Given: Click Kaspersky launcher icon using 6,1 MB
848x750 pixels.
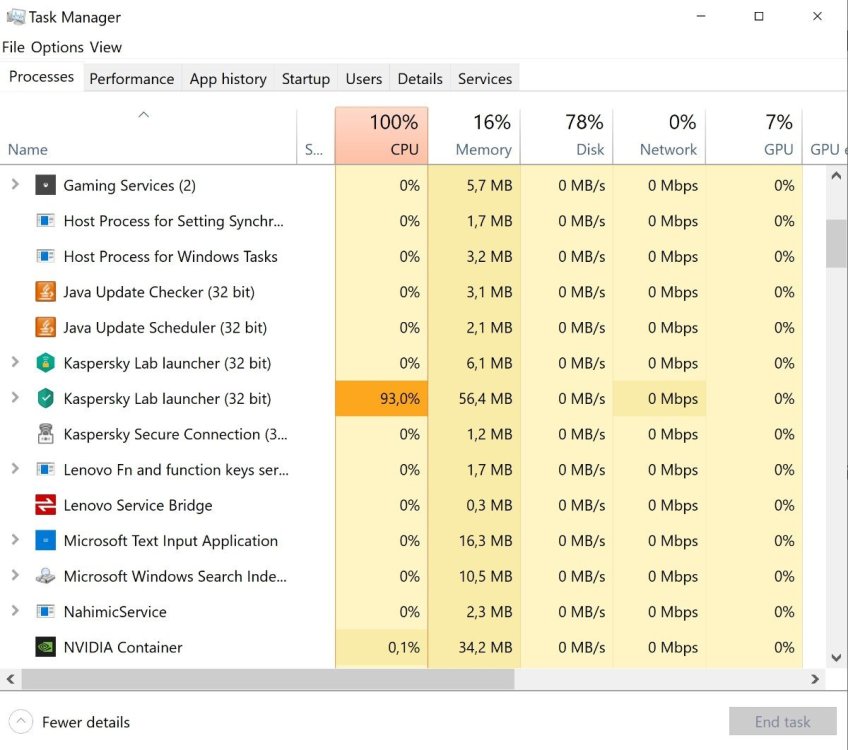Looking at the screenshot, I should (x=45, y=363).
